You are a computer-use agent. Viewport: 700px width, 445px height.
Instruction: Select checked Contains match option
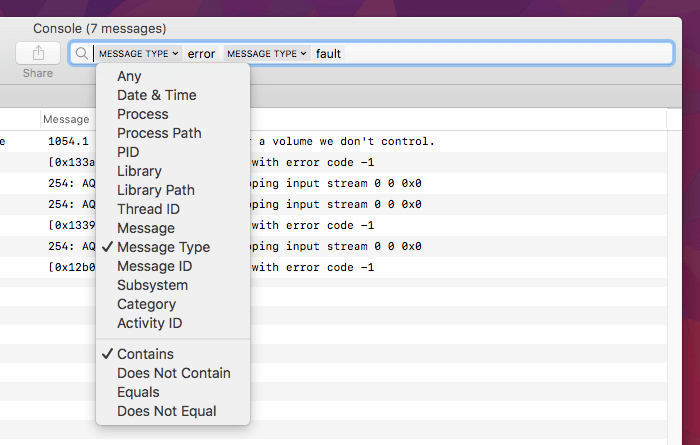[173, 354]
